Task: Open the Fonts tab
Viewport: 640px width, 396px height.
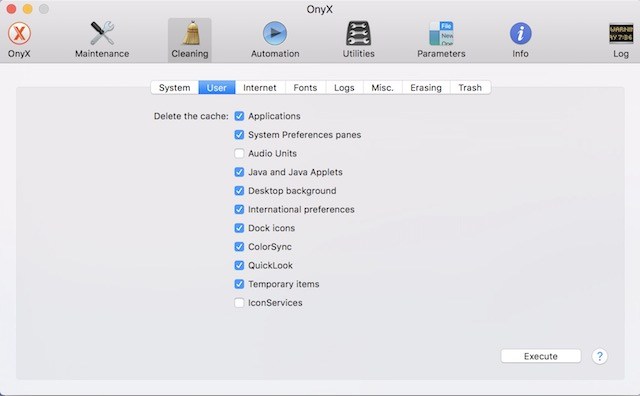Action: click(x=305, y=88)
